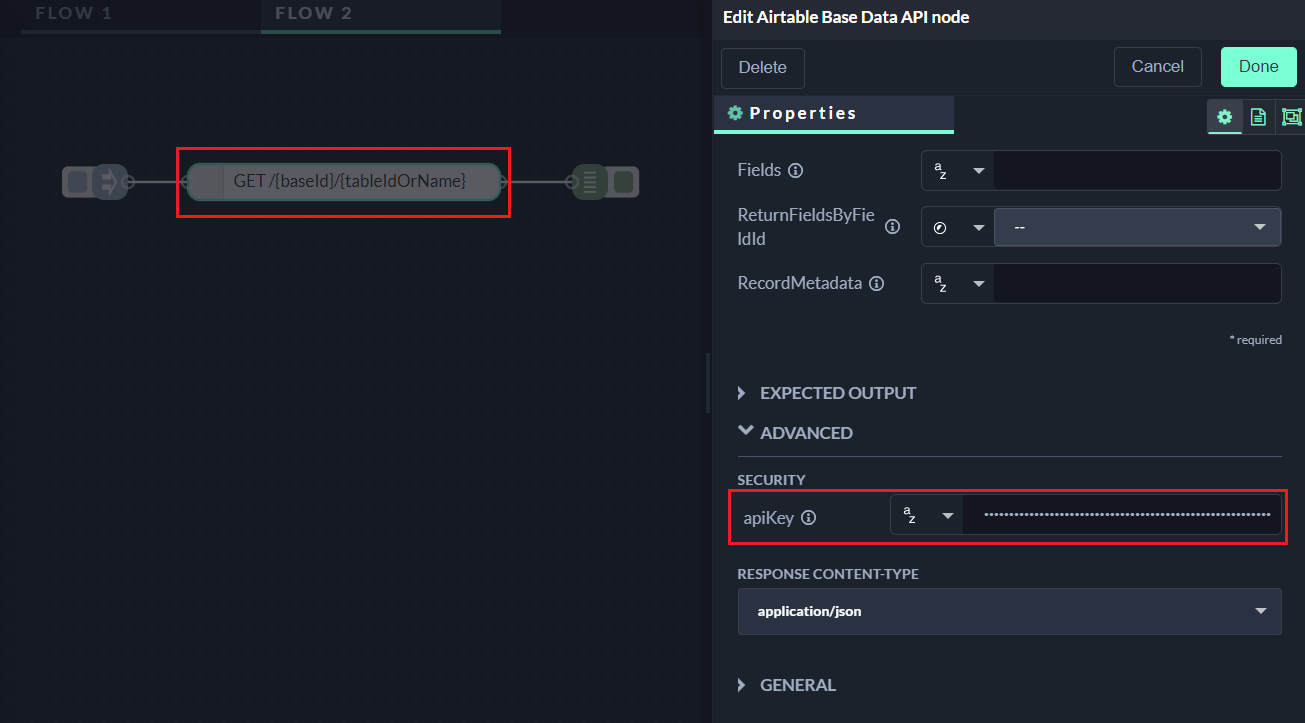Trigger the inject node button
This screenshot has width=1305, height=723.
coord(76,182)
